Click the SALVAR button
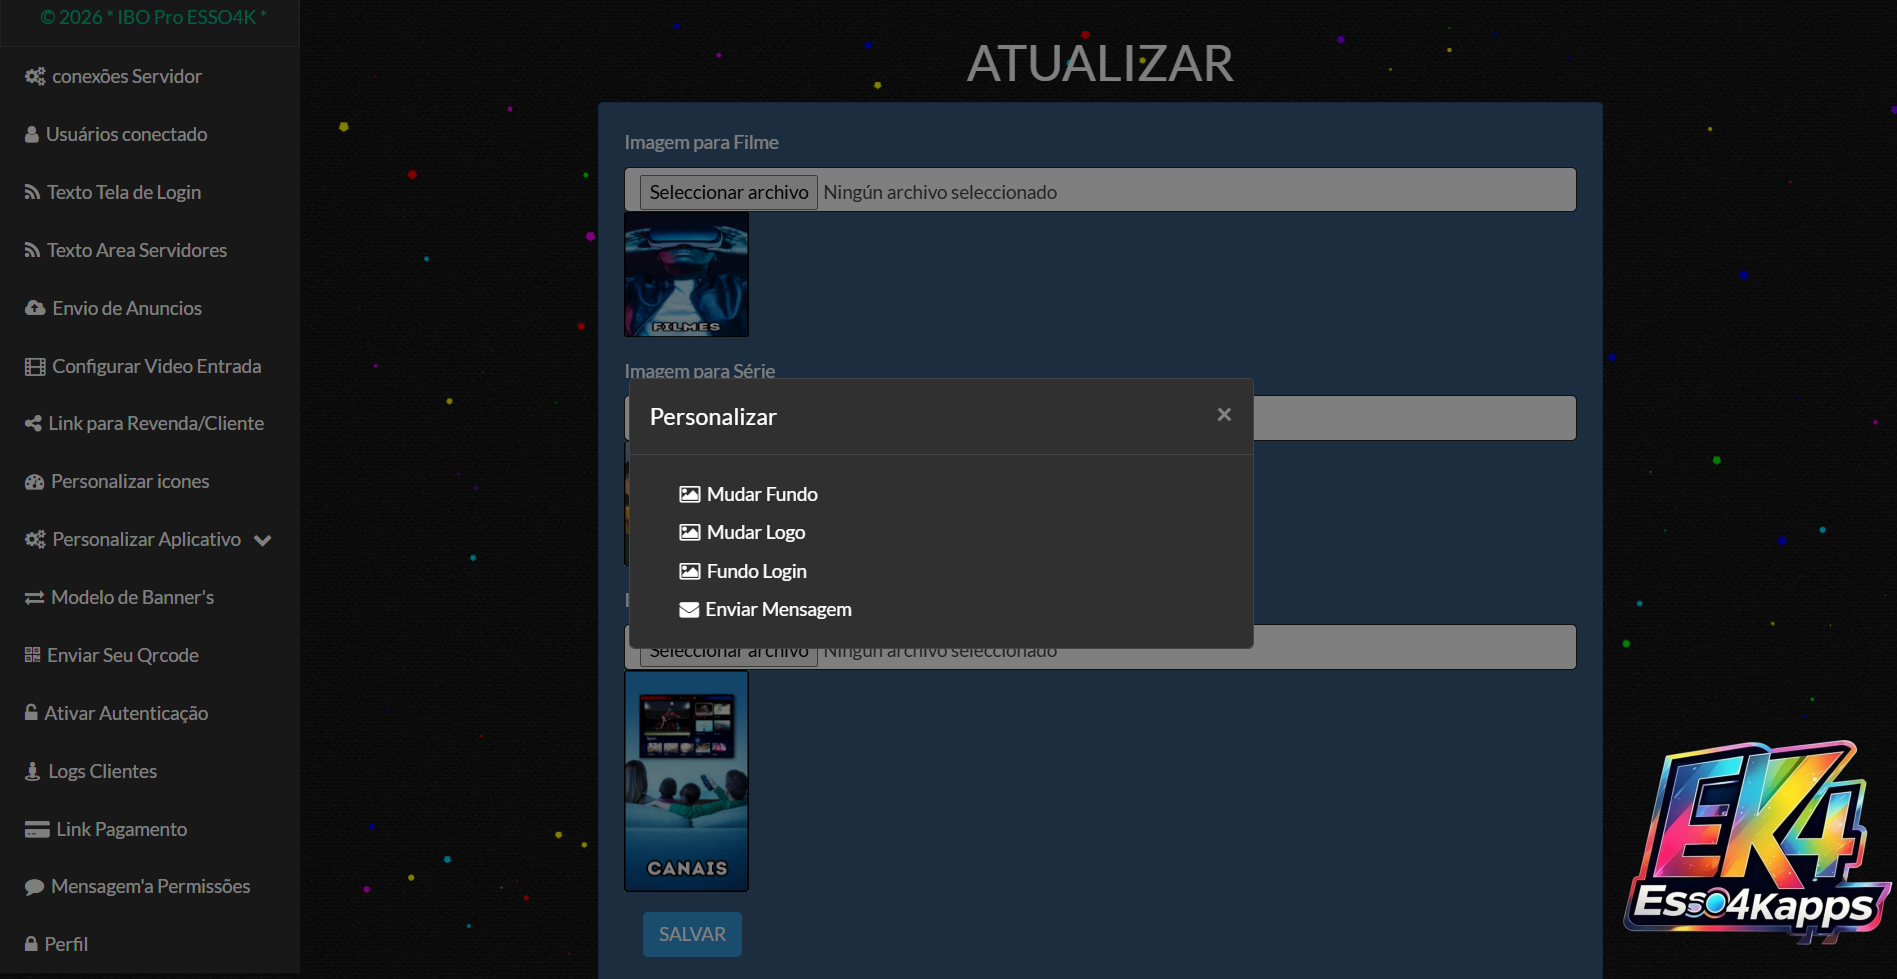The width and height of the screenshot is (1897, 979). click(x=692, y=934)
